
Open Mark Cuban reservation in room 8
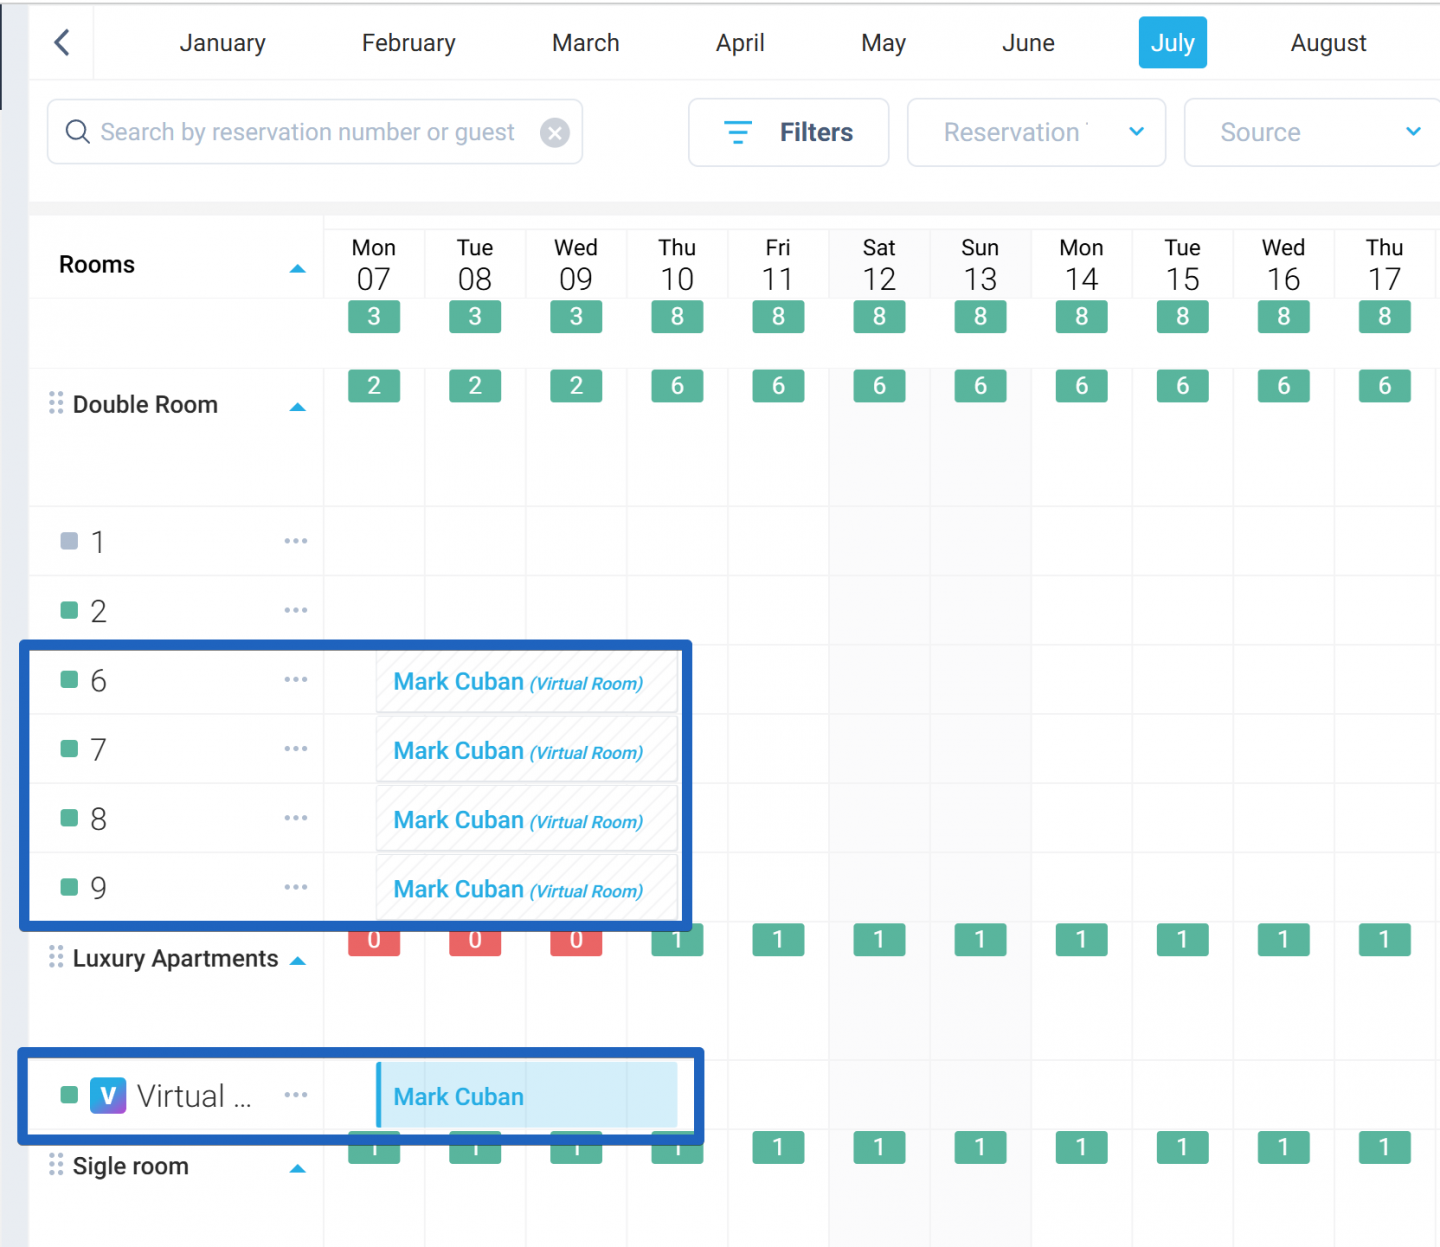[527, 819]
